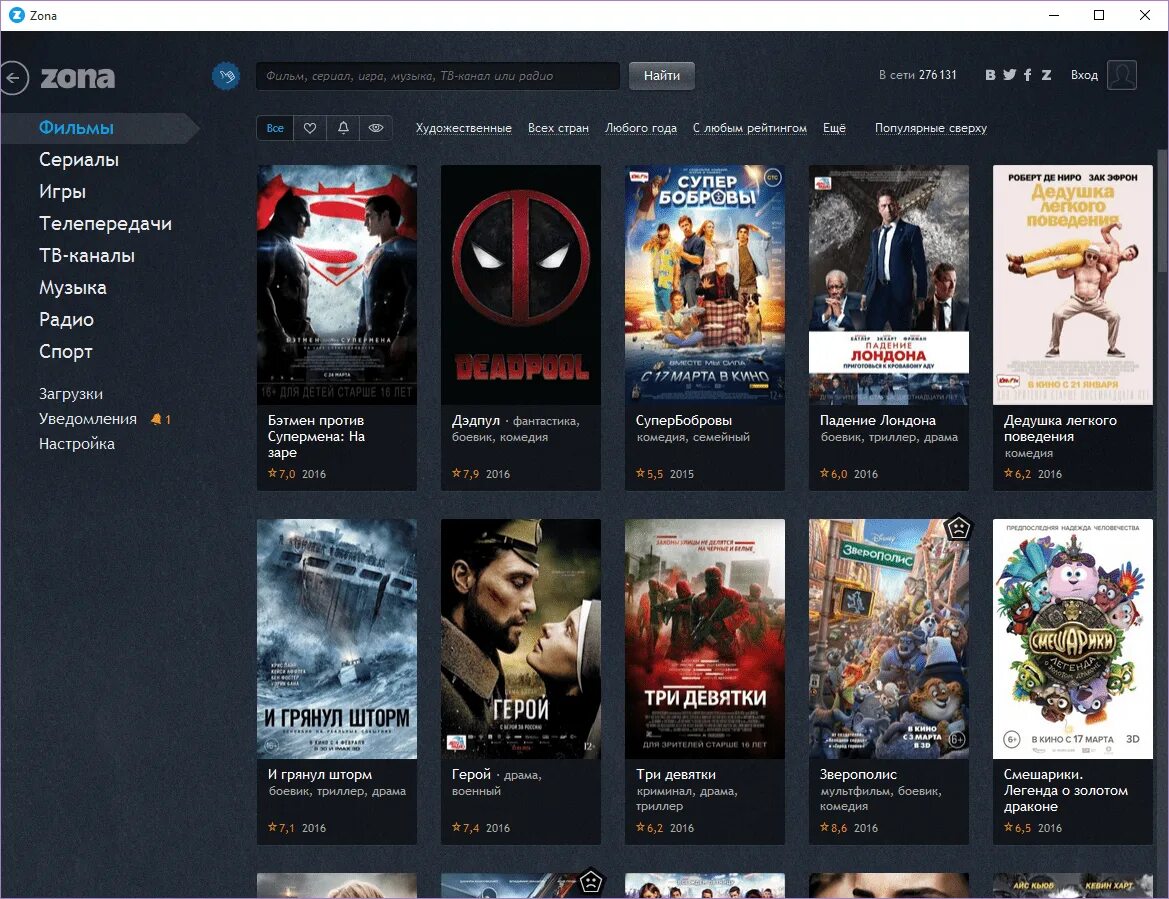Open Дедушка легкого поведения poster
1169x899 pixels.
[1073, 285]
